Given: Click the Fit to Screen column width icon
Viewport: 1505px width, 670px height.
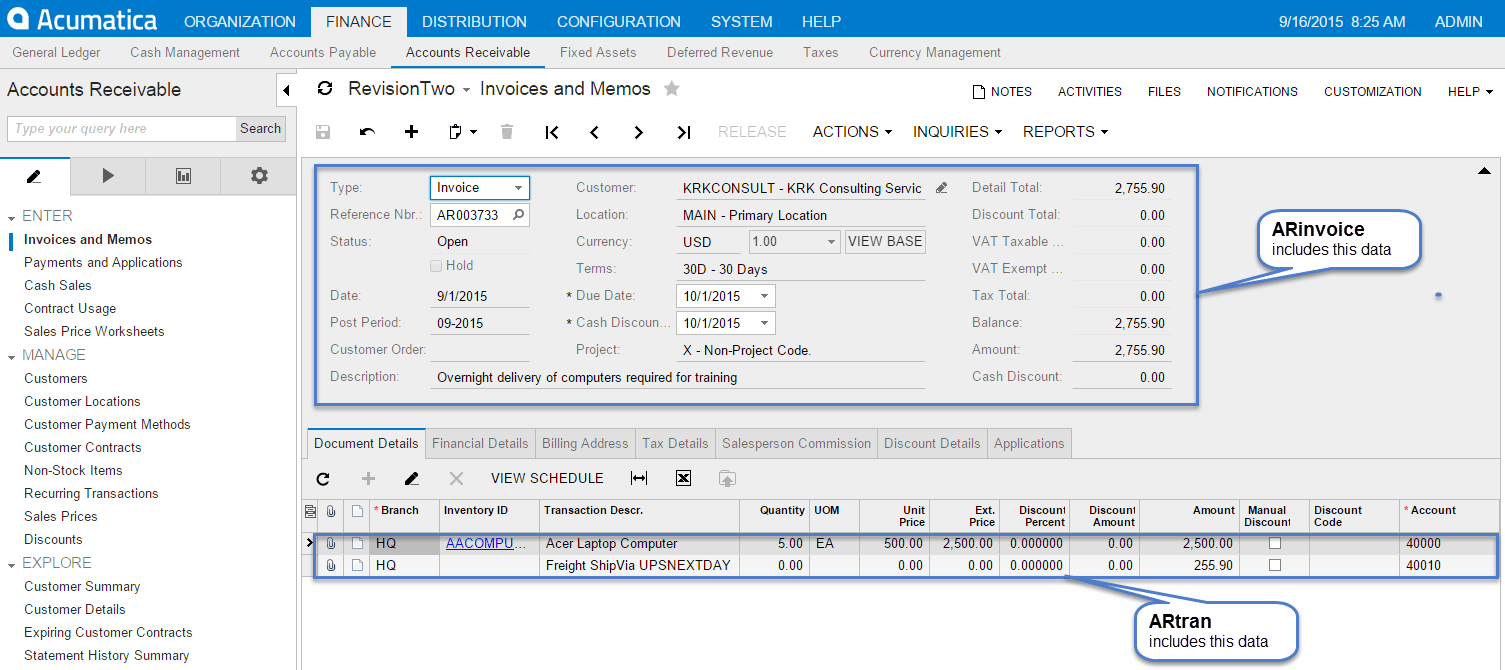Looking at the screenshot, I should pos(638,478).
